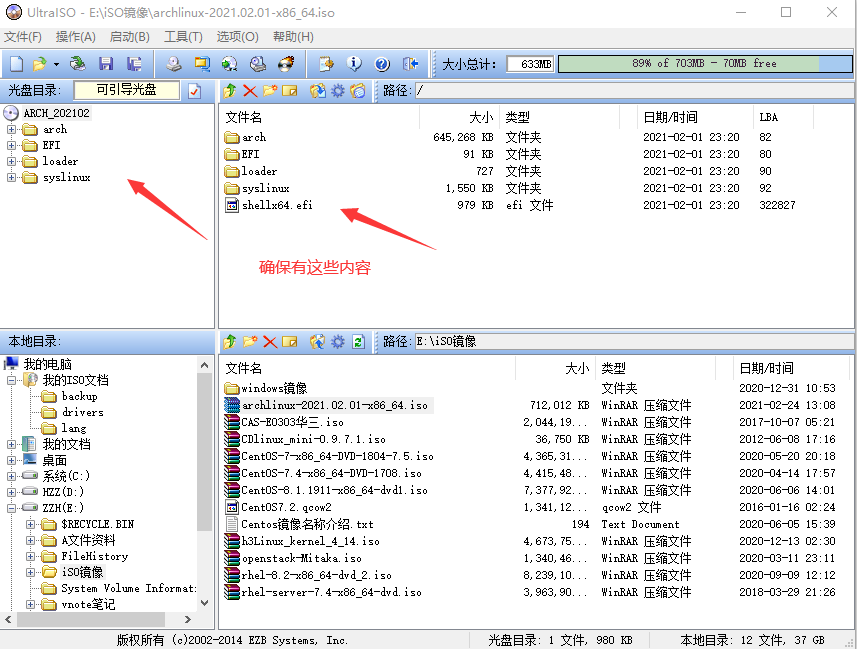This screenshot has width=857, height=649.
Task: Open the 选项(O) menu
Action: [x=237, y=37]
